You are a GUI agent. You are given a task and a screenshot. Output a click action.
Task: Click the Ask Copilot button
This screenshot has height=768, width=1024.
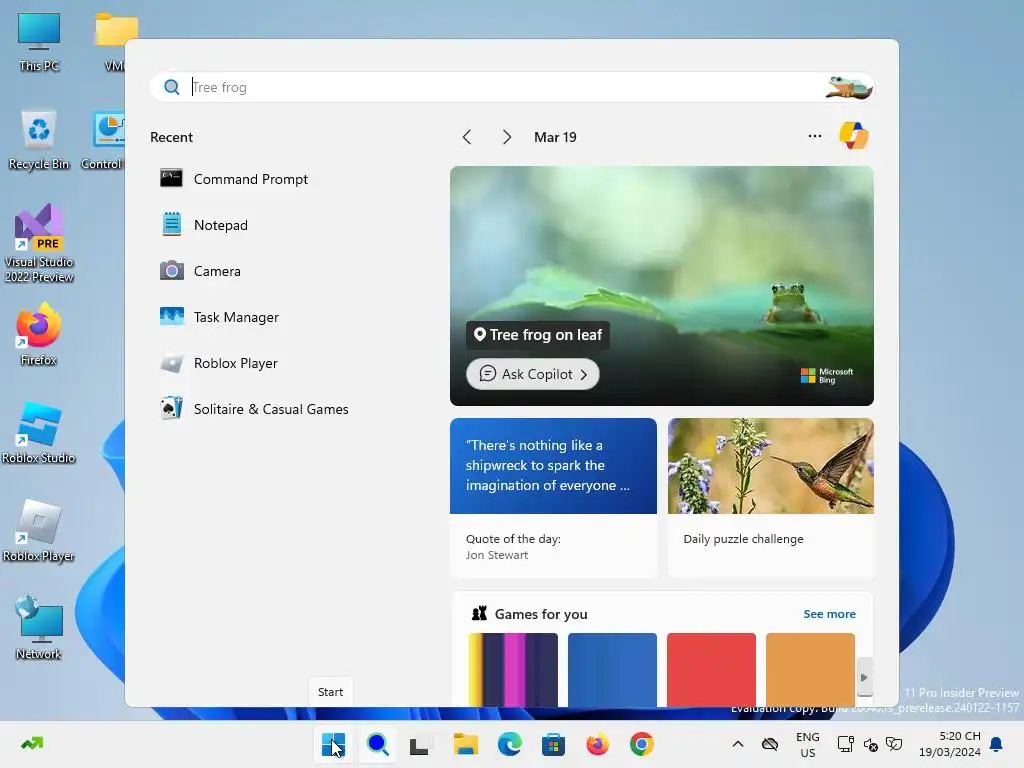532,374
